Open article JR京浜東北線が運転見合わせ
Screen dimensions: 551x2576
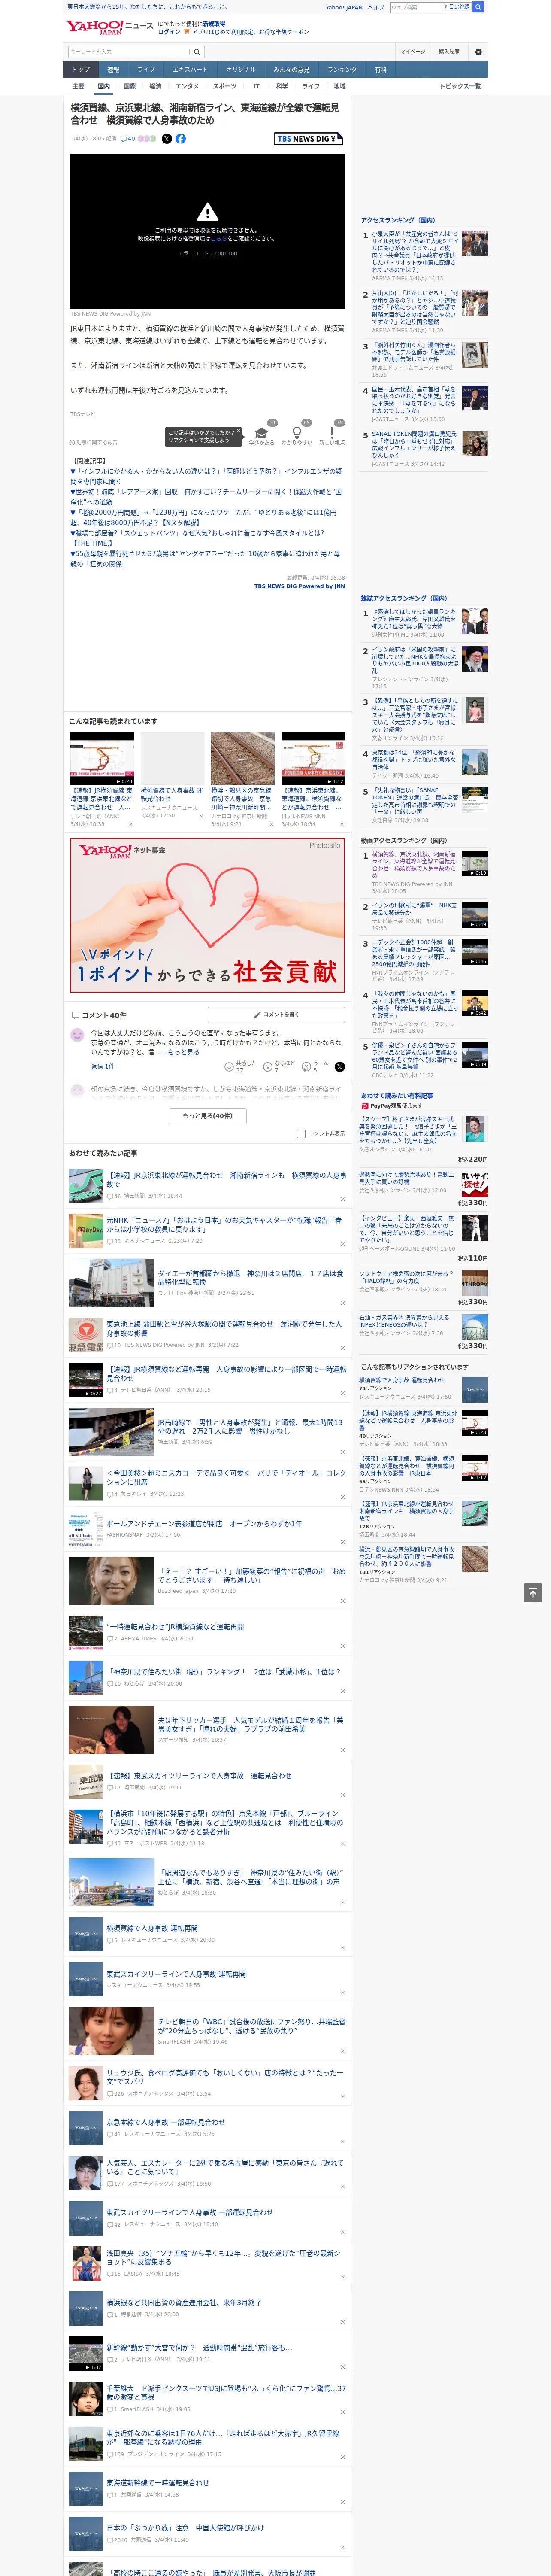click(x=226, y=1179)
